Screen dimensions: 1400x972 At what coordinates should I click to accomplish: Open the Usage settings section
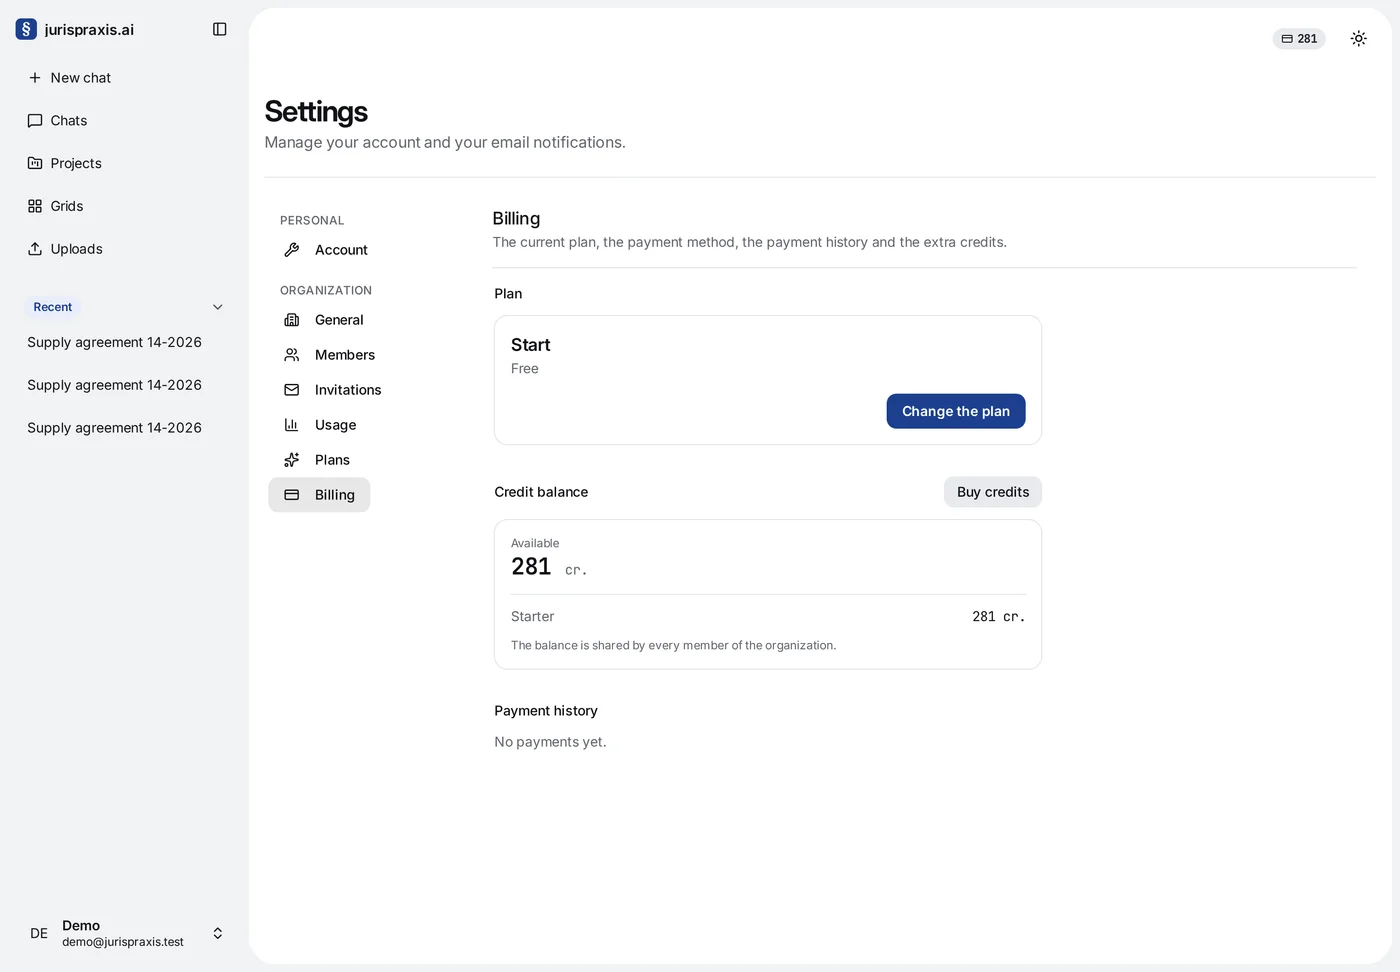(320, 425)
